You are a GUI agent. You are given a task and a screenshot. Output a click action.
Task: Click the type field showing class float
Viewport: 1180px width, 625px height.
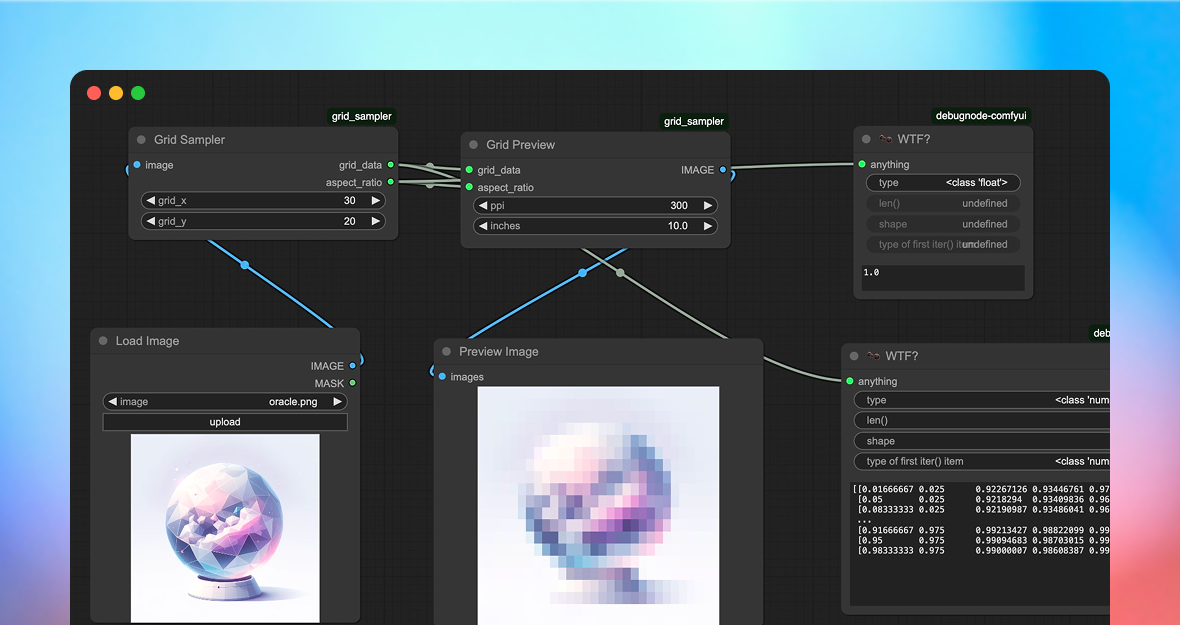click(943, 183)
